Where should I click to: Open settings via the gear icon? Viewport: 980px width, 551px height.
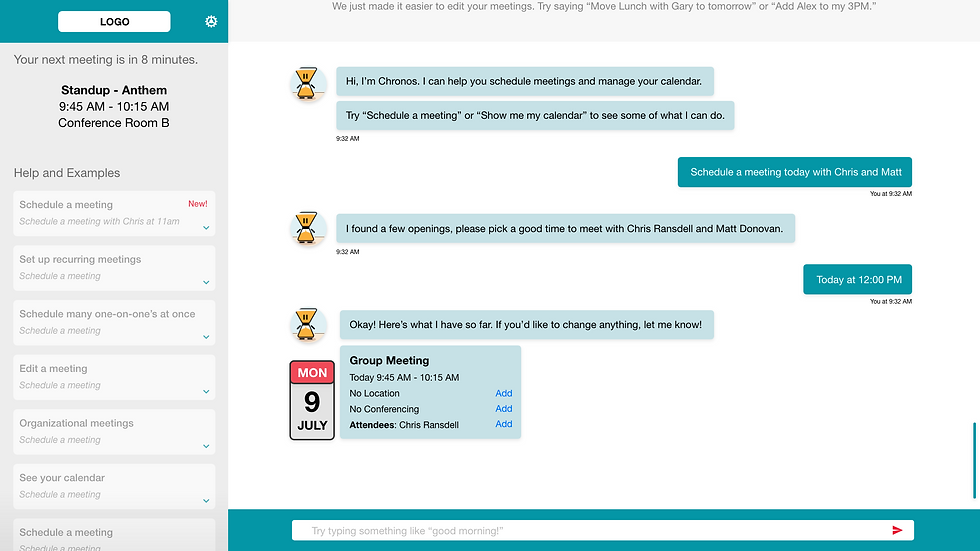pyautogui.click(x=211, y=21)
